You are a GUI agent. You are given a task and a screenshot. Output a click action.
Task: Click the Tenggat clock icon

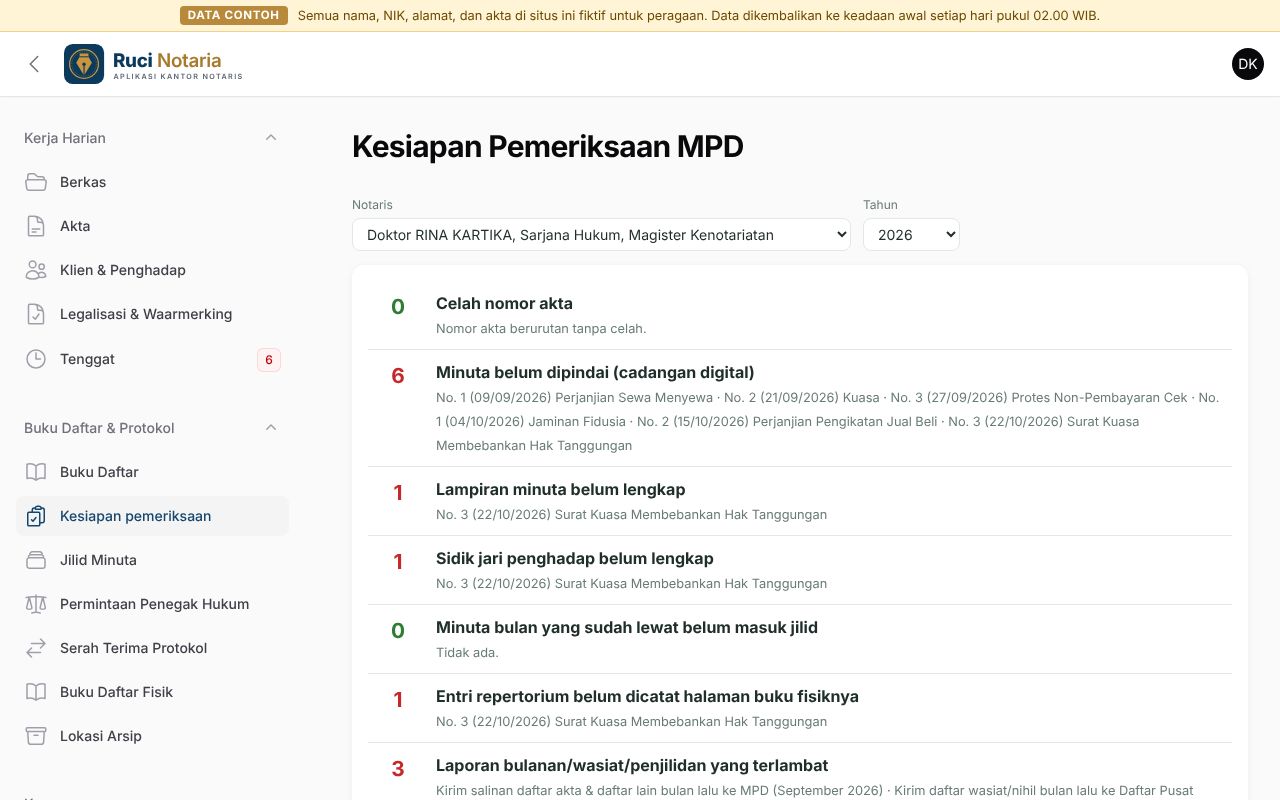coord(36,359)
